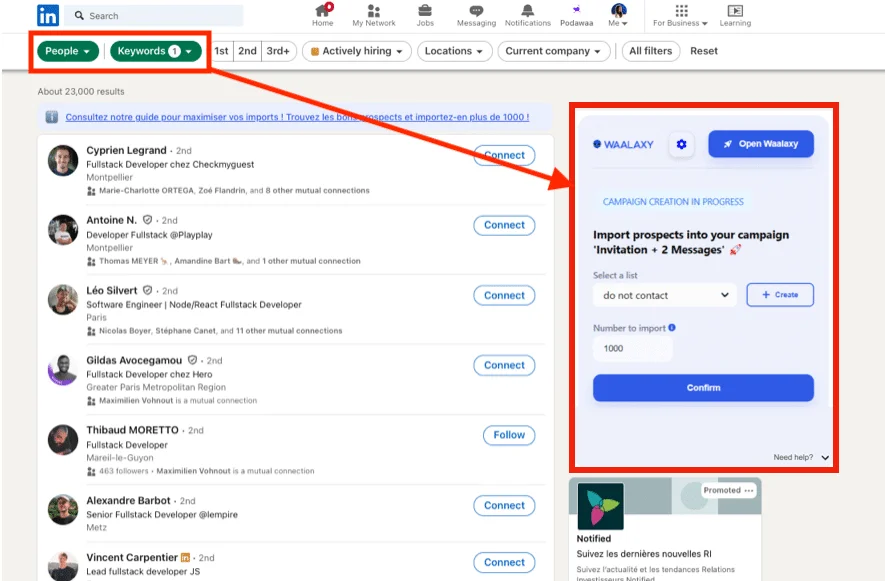Expand the 'do not contact' list dropdown
This screenshot has height=581, width=885.
pos(665,295)
